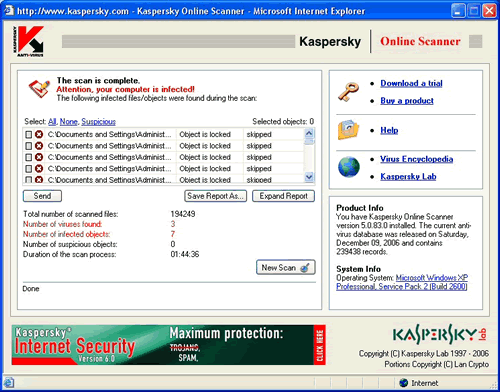
Task: Click the red error icon on second row
Action: click(x=39, y=146)
